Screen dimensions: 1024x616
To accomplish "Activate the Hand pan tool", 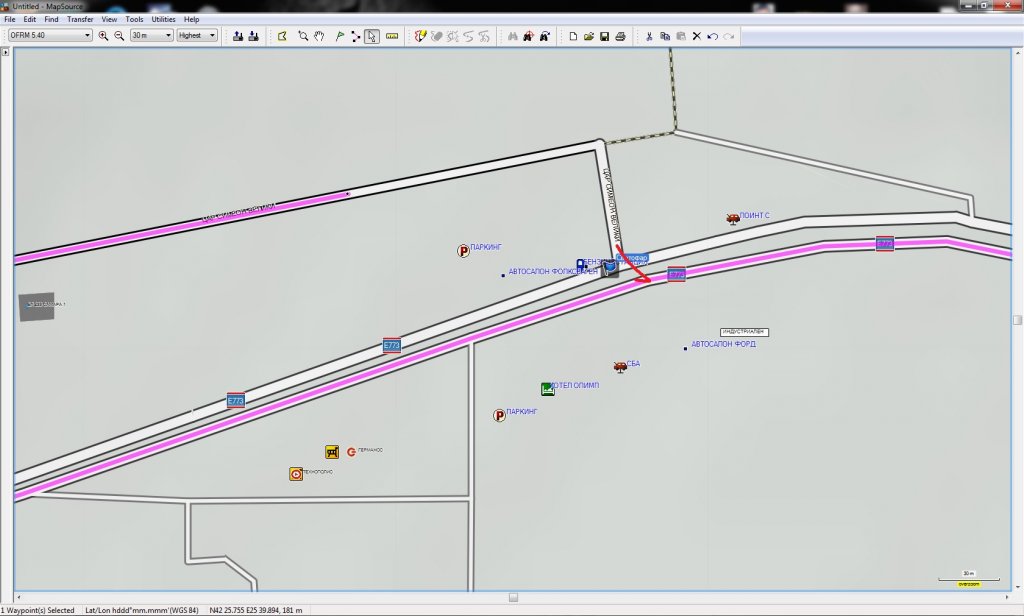I will click(319, 36).
